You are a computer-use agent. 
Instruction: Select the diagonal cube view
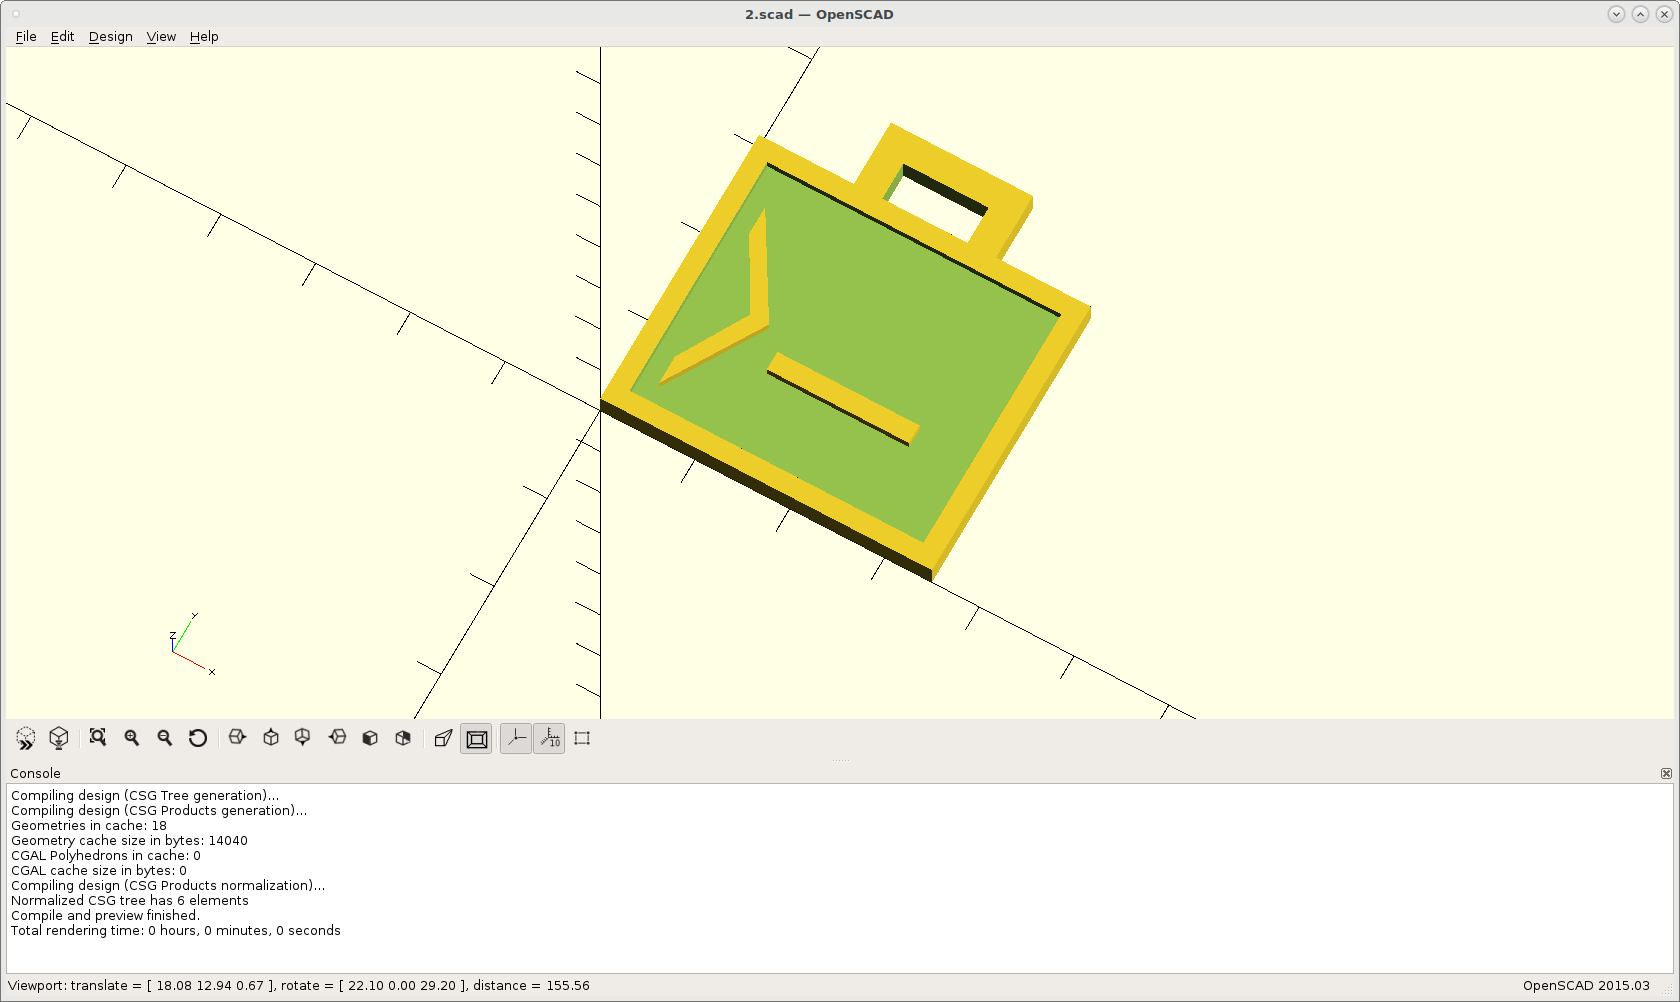[403, 738]
